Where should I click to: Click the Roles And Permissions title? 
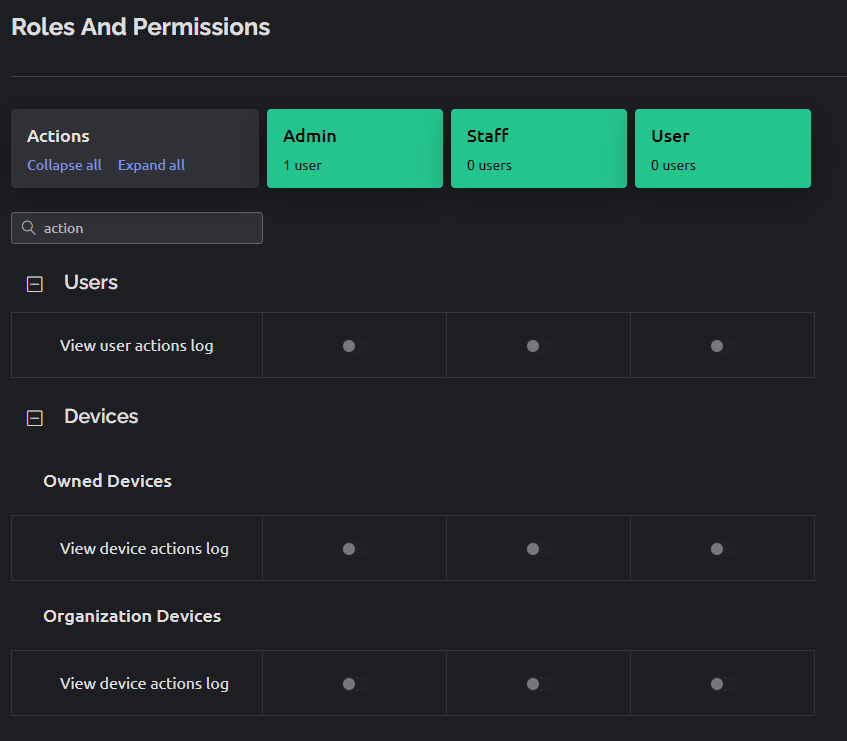(x=140, y=27)
